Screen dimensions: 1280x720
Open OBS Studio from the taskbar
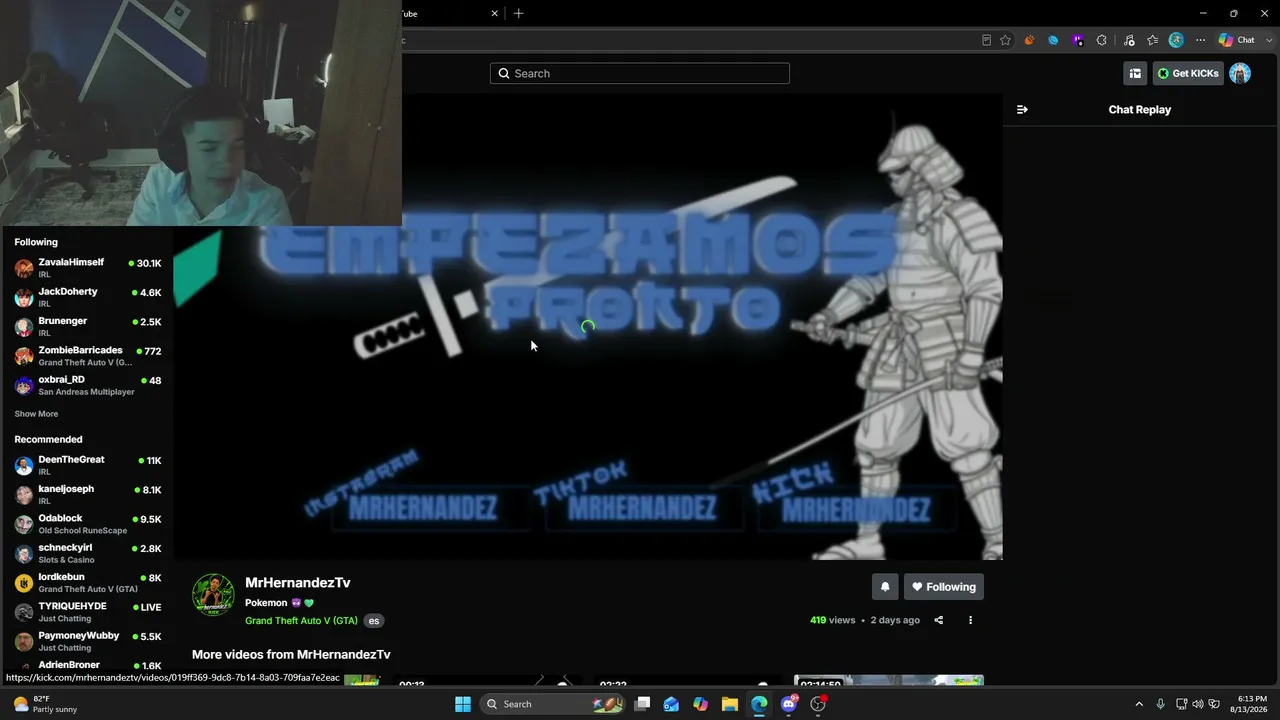[x=818, y=704]
